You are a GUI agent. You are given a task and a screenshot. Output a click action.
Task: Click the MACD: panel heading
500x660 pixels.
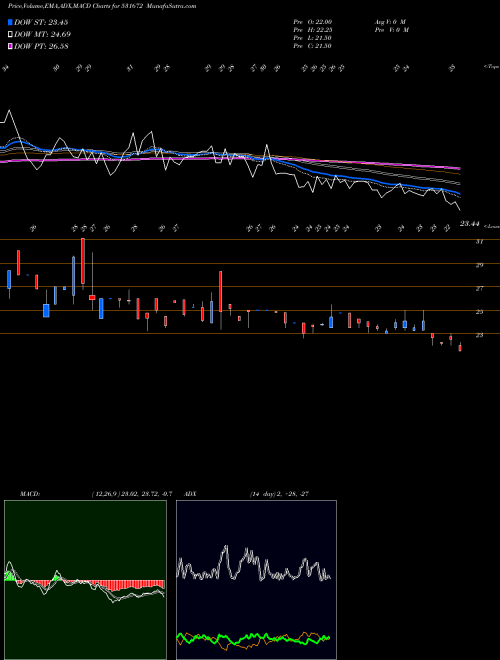[x=30, y=494]
